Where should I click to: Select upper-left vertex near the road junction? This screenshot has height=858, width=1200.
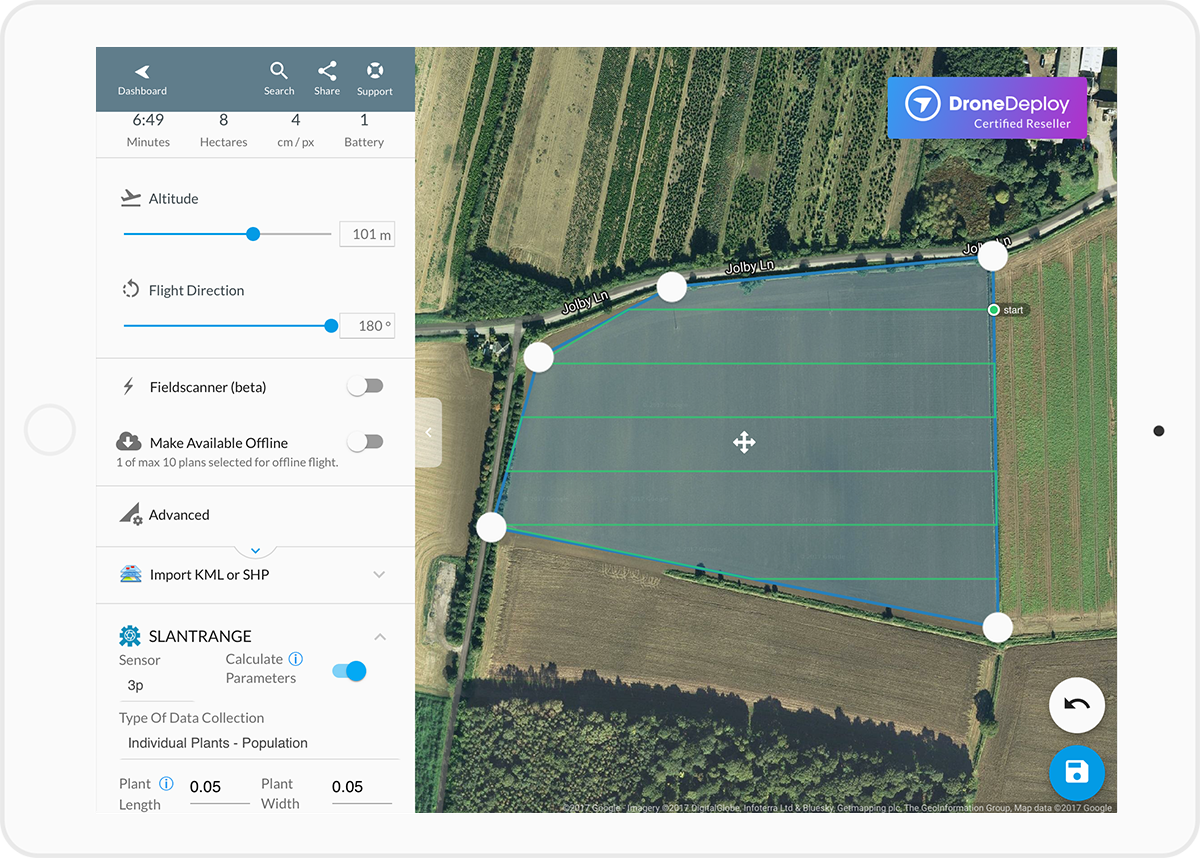(x=539, y=357)
